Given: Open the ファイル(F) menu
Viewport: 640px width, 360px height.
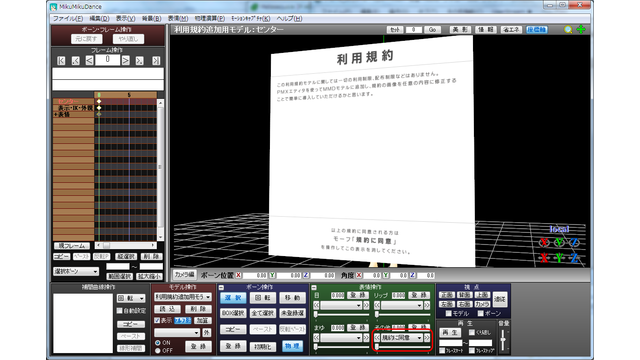Looking at the screenshot, I should point(68,19).
